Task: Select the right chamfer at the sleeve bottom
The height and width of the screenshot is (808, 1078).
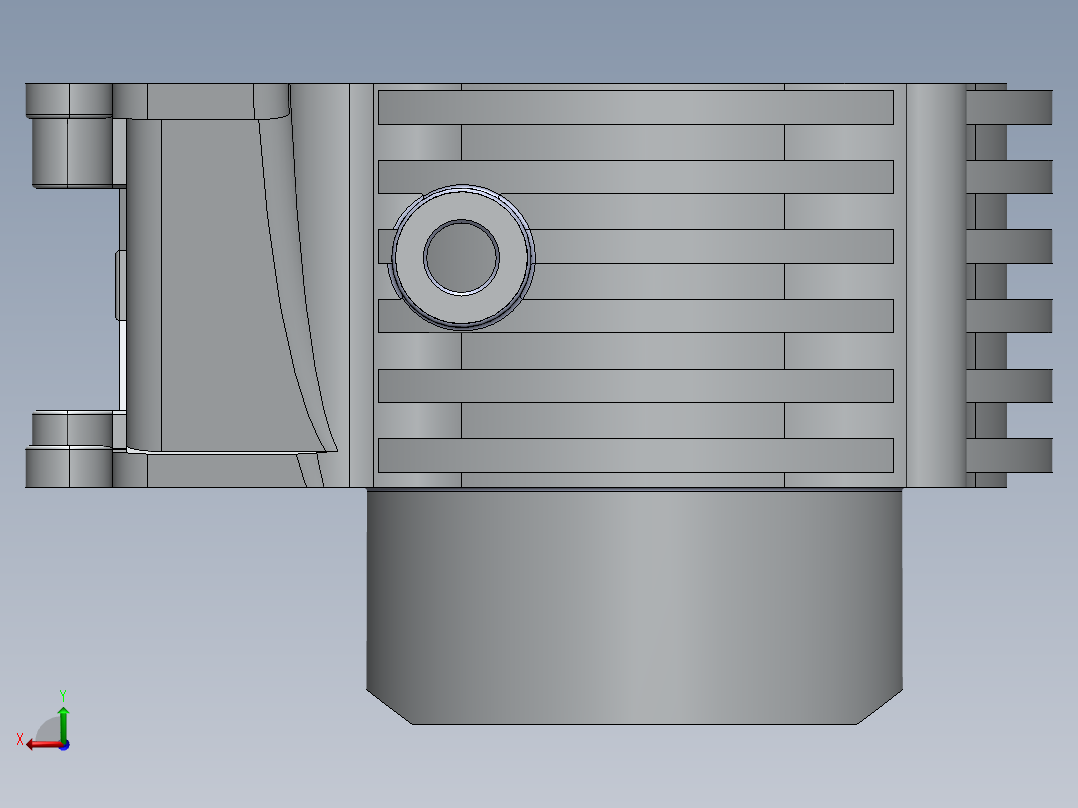Action: pyautogui.click(x=879, y=708)
